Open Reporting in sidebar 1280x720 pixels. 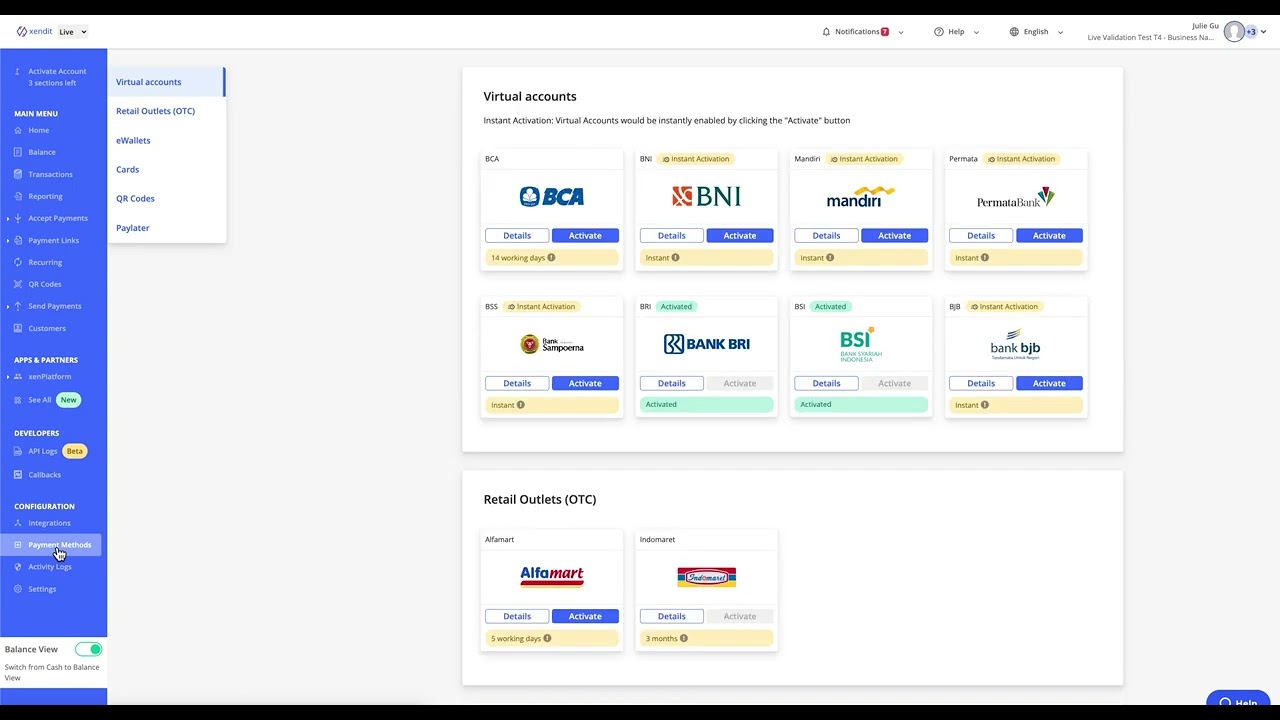(x=45, y=196)
